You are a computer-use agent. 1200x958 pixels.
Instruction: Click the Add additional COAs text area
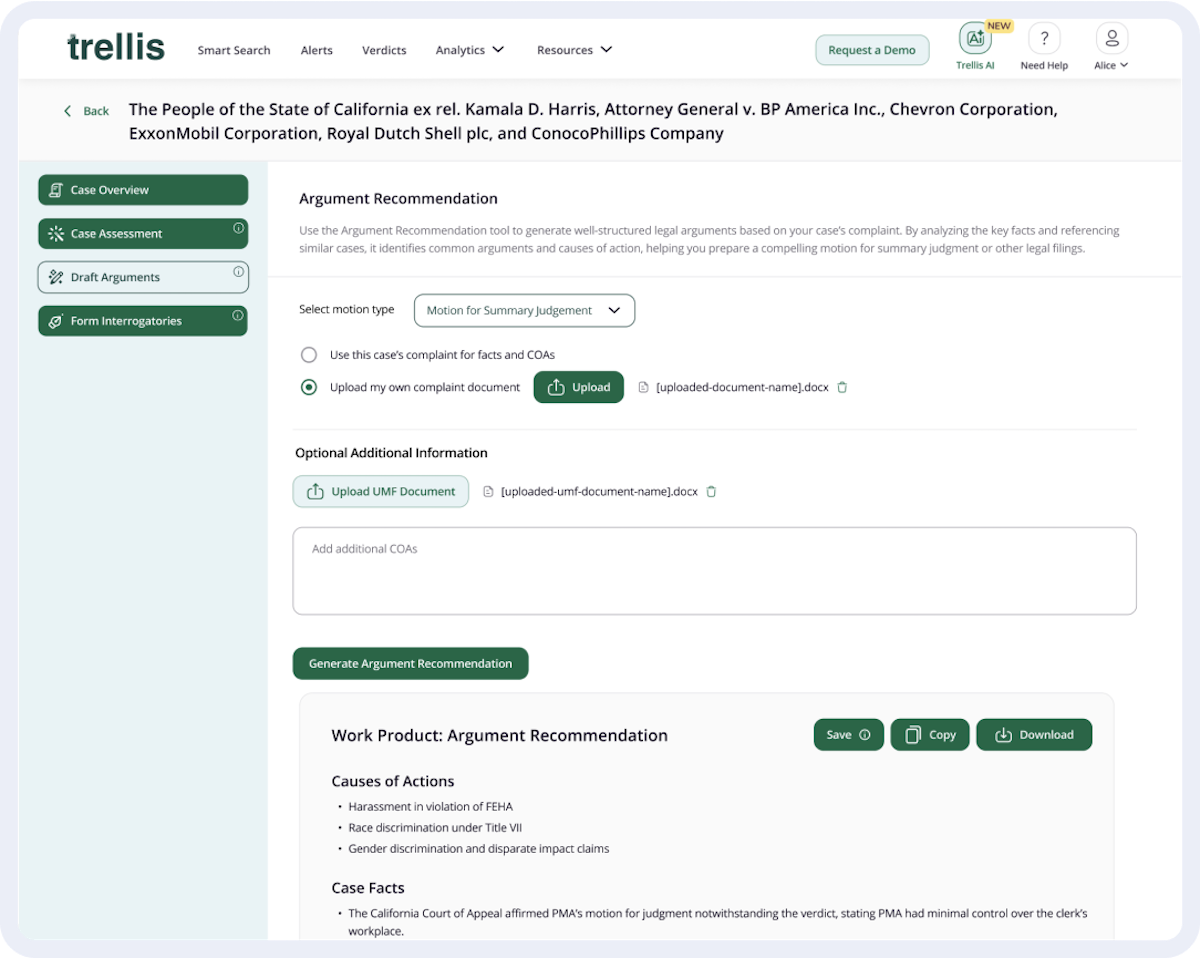click(715, 571)
